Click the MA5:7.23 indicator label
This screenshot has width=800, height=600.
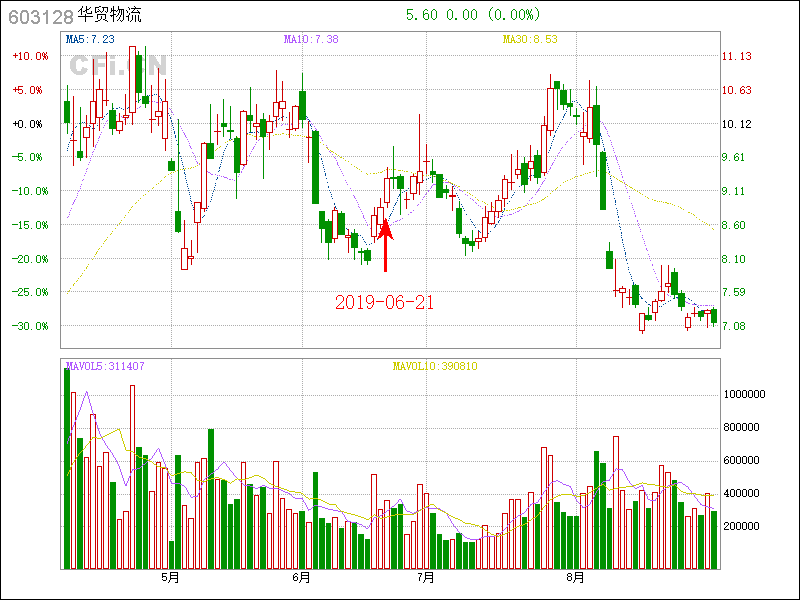[x=90, y=39]
